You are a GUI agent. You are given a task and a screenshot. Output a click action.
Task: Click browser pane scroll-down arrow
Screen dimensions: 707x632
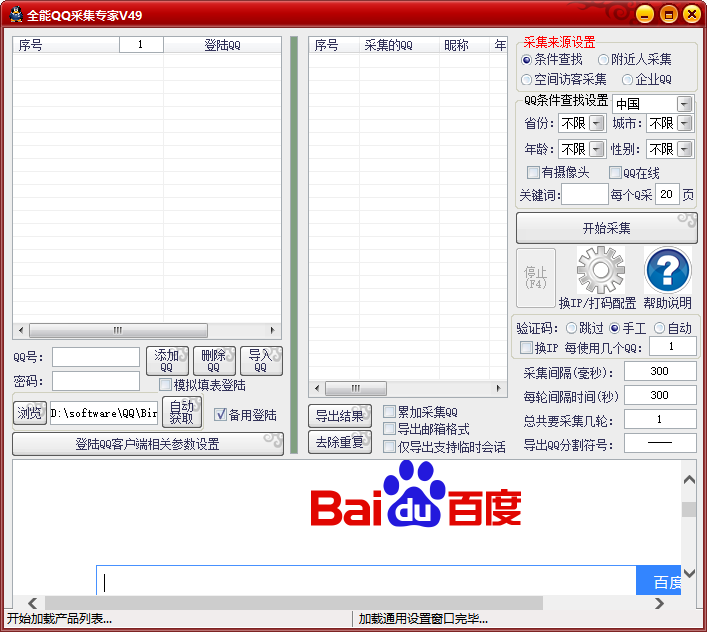689,573
